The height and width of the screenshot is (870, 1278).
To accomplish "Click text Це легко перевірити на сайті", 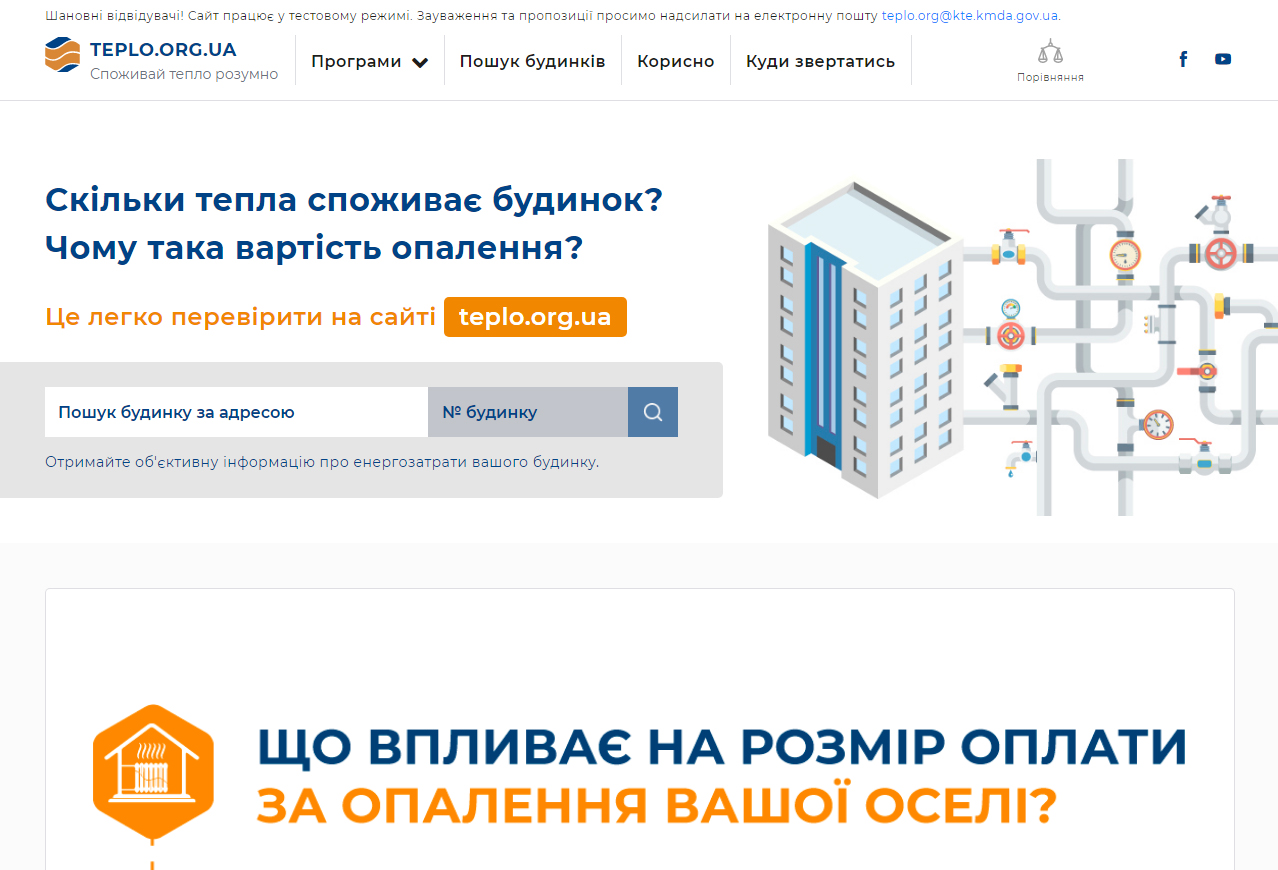I will 240,317.
